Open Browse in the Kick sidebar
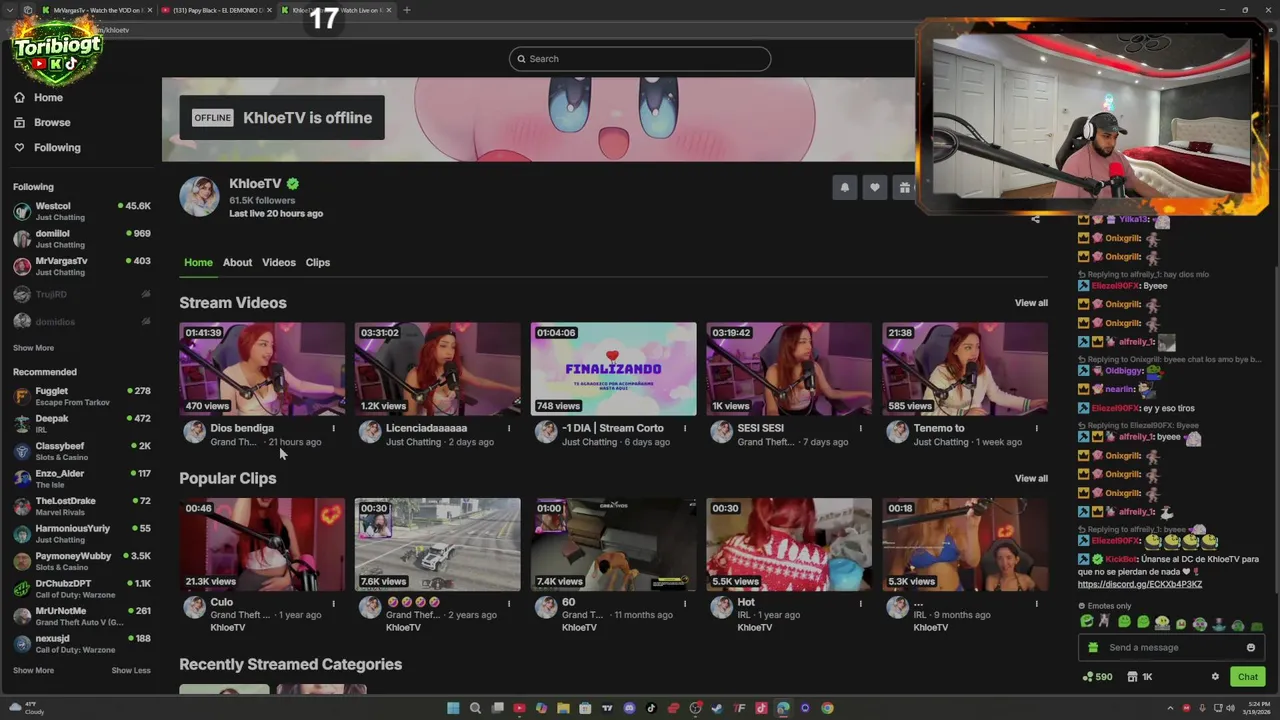1280x720 pixels. 42,122
